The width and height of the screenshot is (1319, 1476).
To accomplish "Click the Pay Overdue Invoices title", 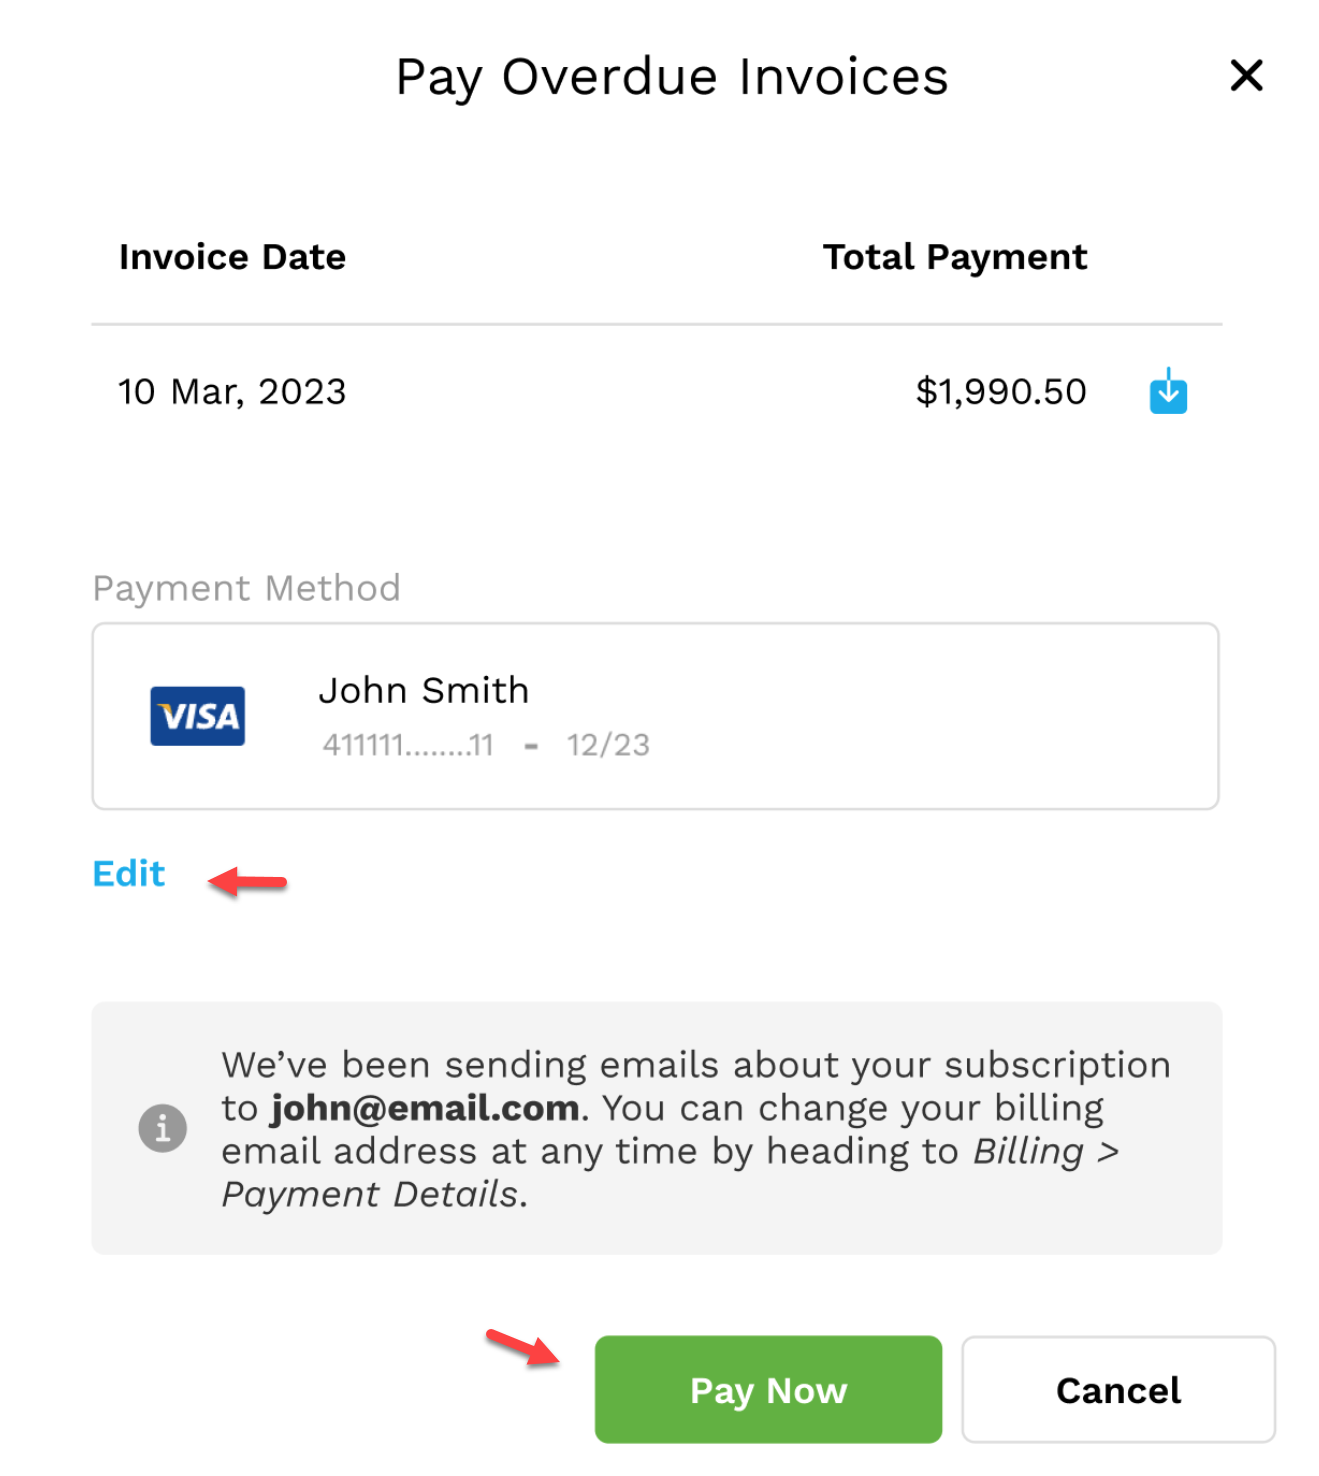I will click(x=672, y=77).
